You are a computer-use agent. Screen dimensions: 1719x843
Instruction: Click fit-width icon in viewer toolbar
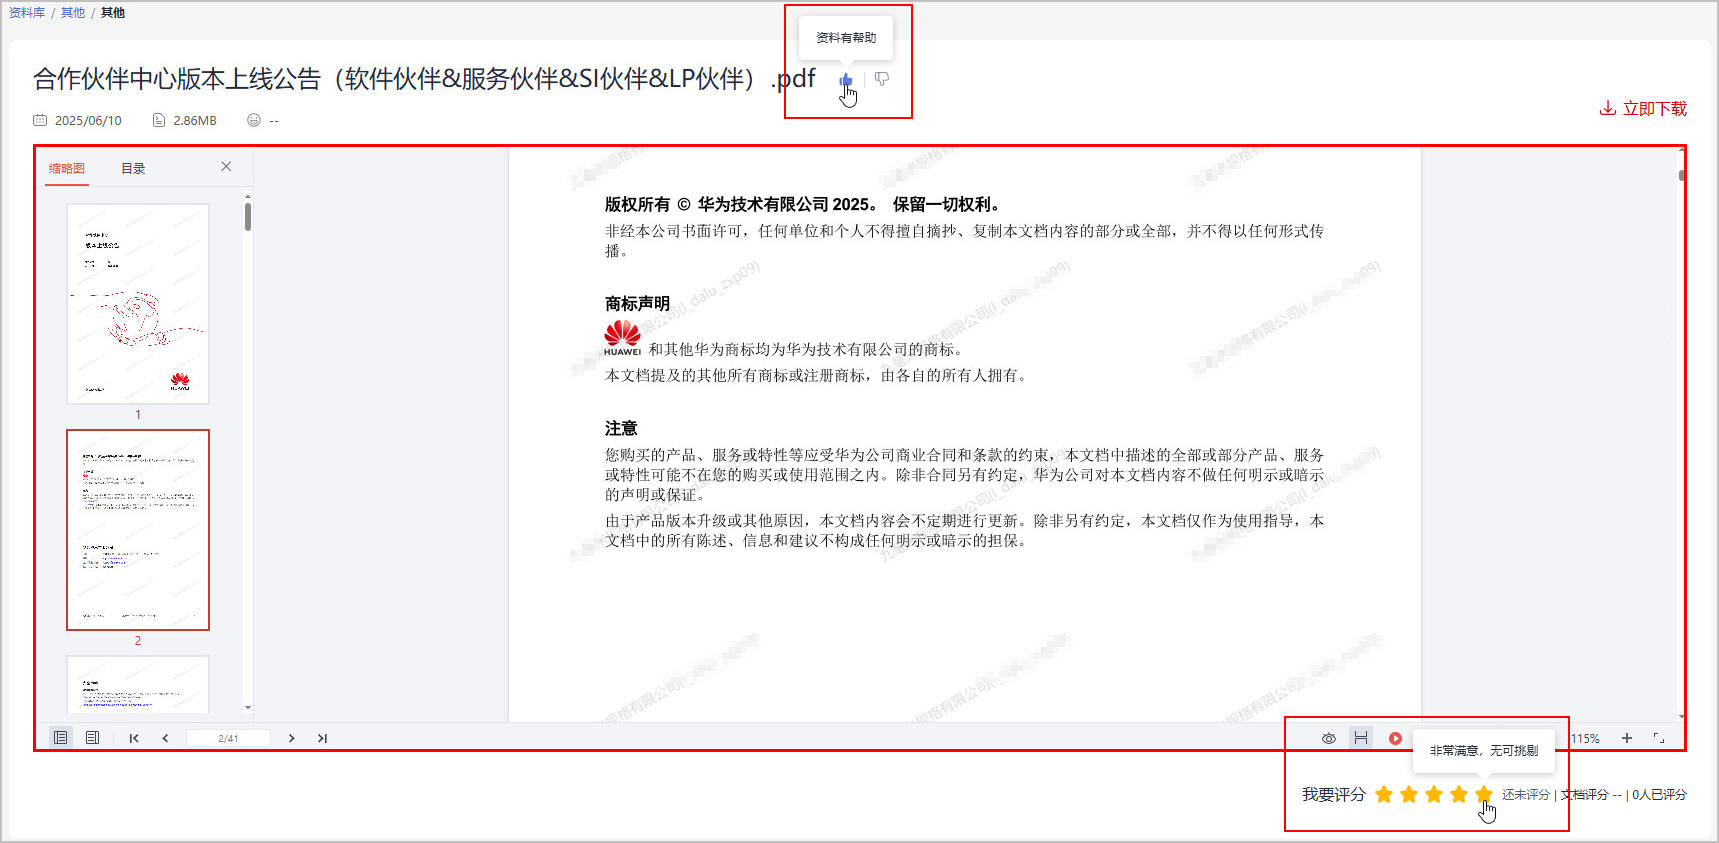pyautogui.click(x=1361, y=738)
